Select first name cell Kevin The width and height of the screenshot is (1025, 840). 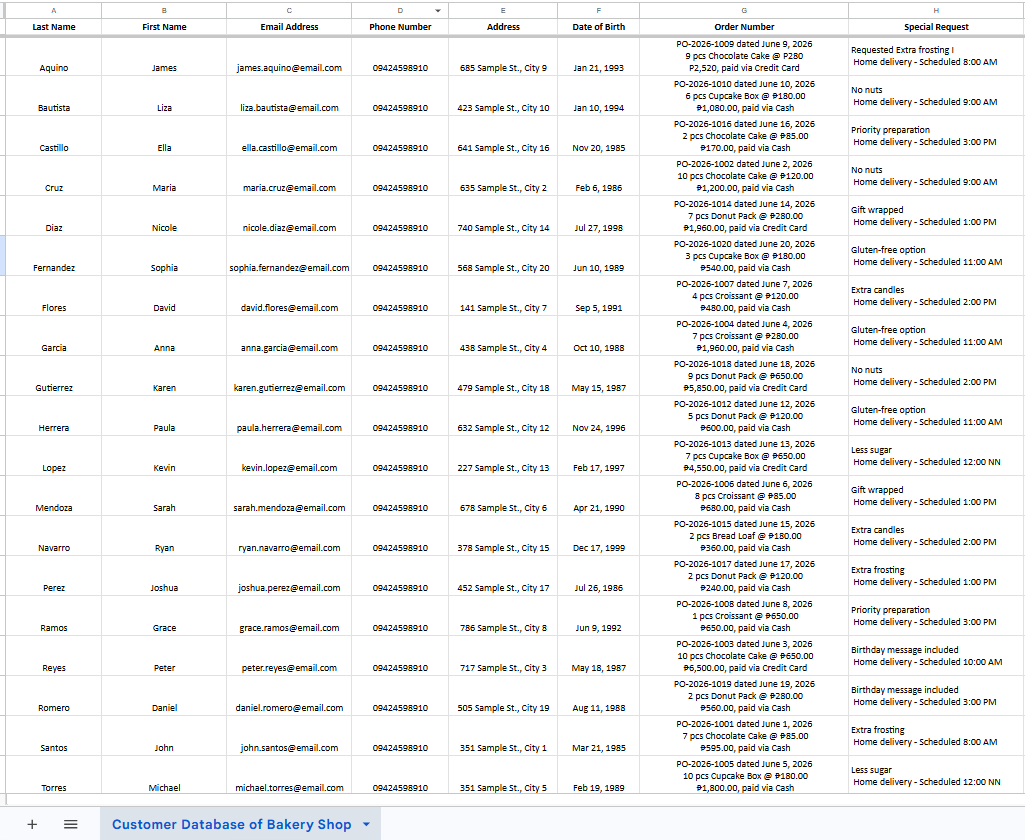[164, 456]
